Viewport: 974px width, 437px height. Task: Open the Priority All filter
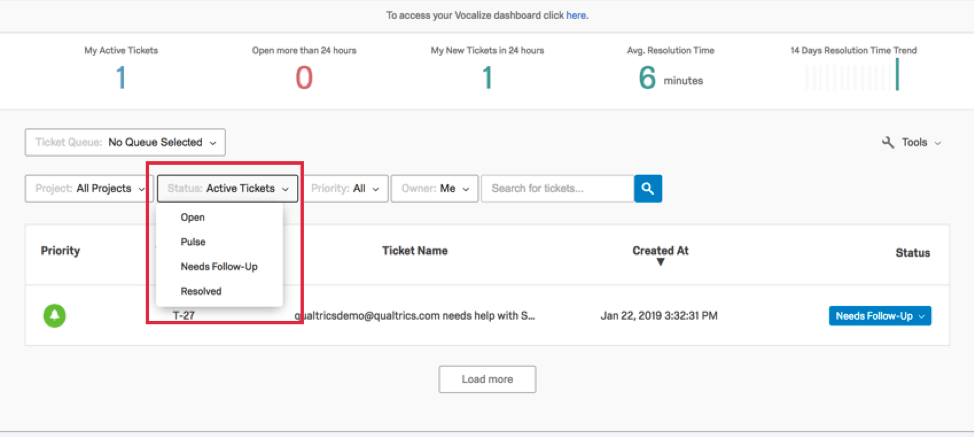(x=344, y=189)
